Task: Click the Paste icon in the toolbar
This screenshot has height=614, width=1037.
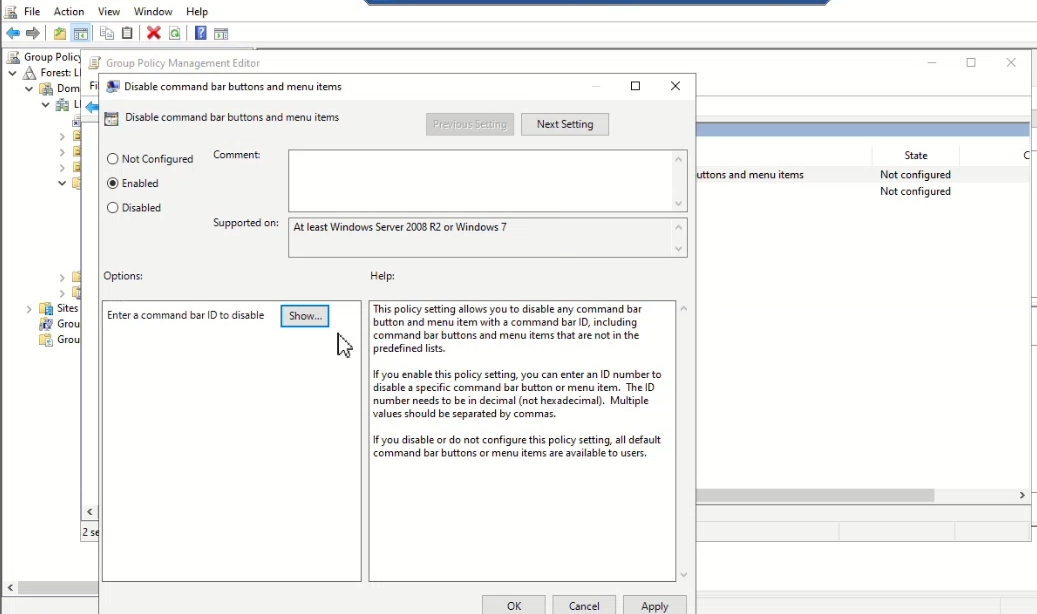Action: [126, 33]
